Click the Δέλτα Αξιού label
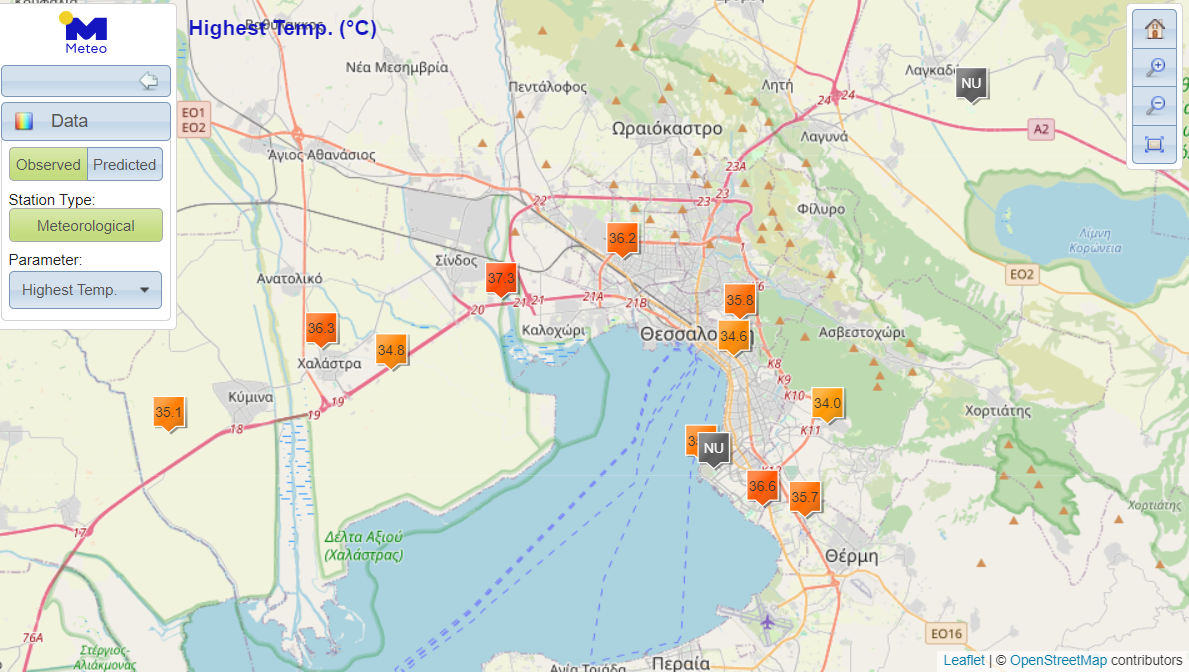This screenshot has width=1189, height=672. click(x=363, y=546)
